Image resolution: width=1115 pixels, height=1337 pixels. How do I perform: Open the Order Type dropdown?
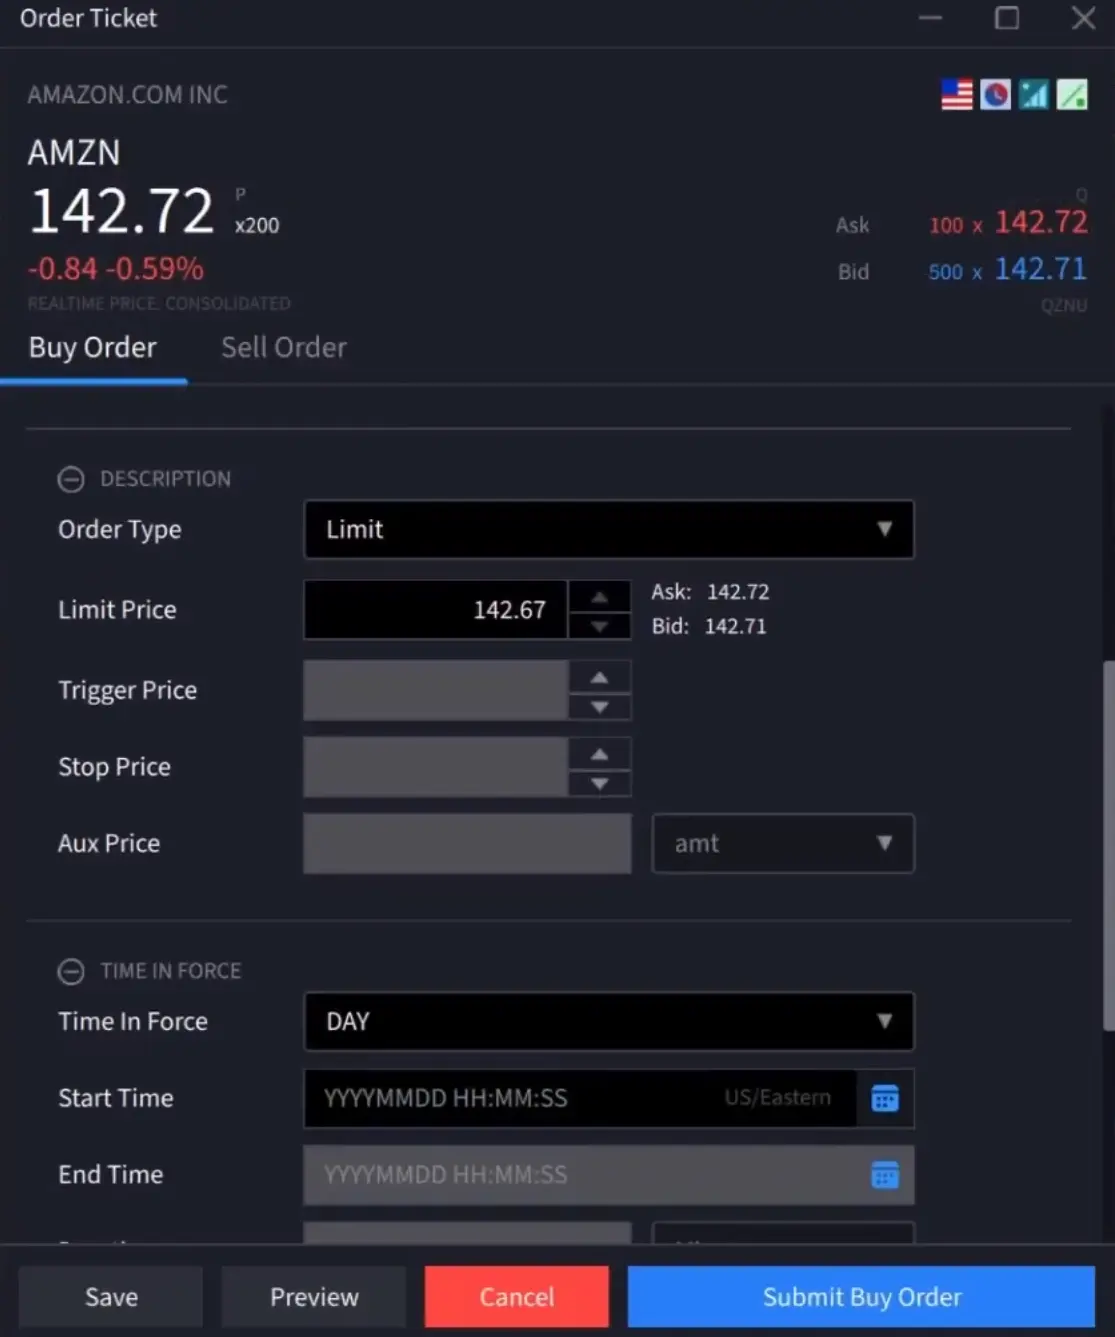[x=608, y=529]
